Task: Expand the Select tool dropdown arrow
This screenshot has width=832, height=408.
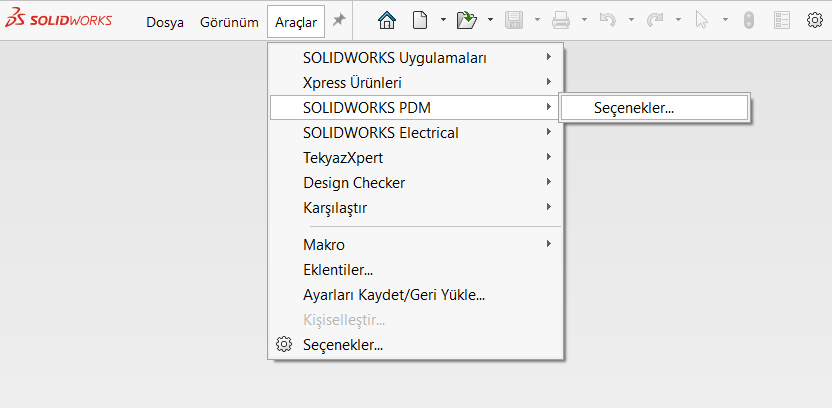Action: coord(725,20)
